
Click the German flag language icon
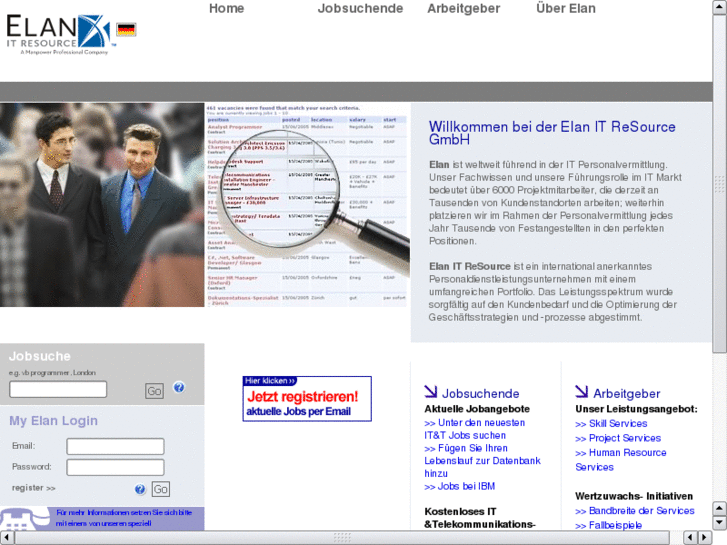click(126, 29)
